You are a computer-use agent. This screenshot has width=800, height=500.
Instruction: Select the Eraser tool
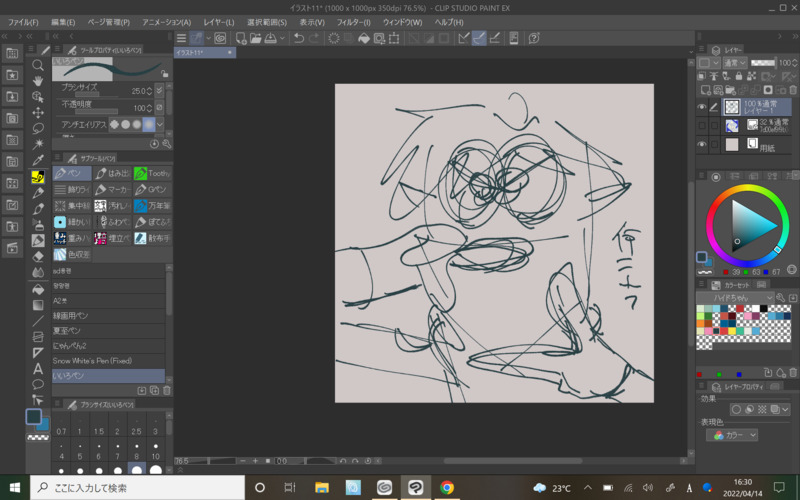tap(38, 257)
